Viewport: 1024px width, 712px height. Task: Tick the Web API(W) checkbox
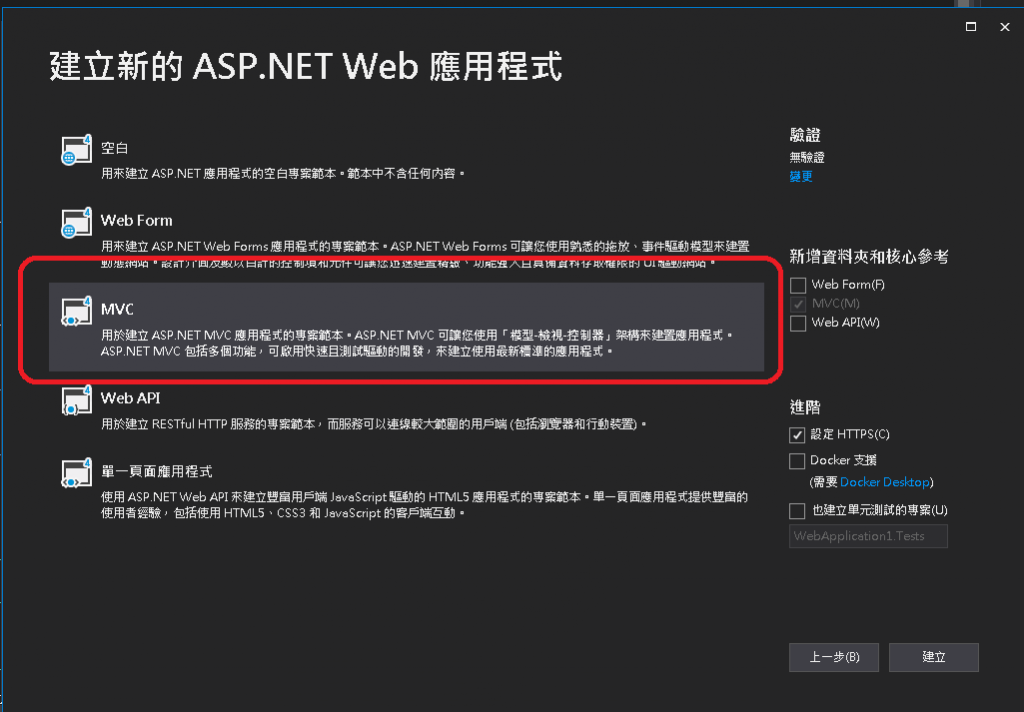798,323
